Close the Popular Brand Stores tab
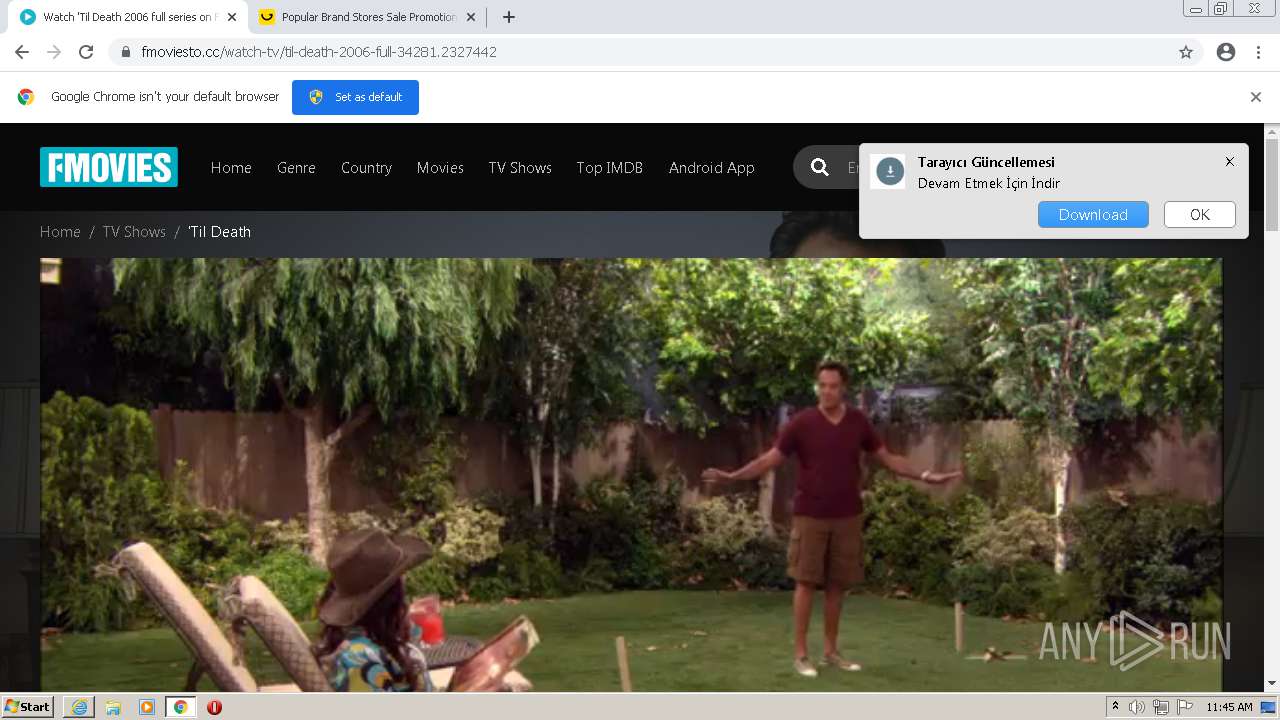The image size is (1280, 720). coord(471,17)
